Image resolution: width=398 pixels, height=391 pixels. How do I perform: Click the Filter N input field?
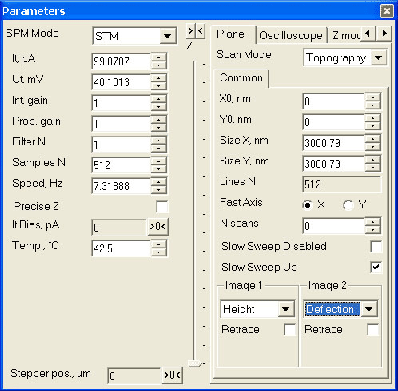[x=121, y=144]
